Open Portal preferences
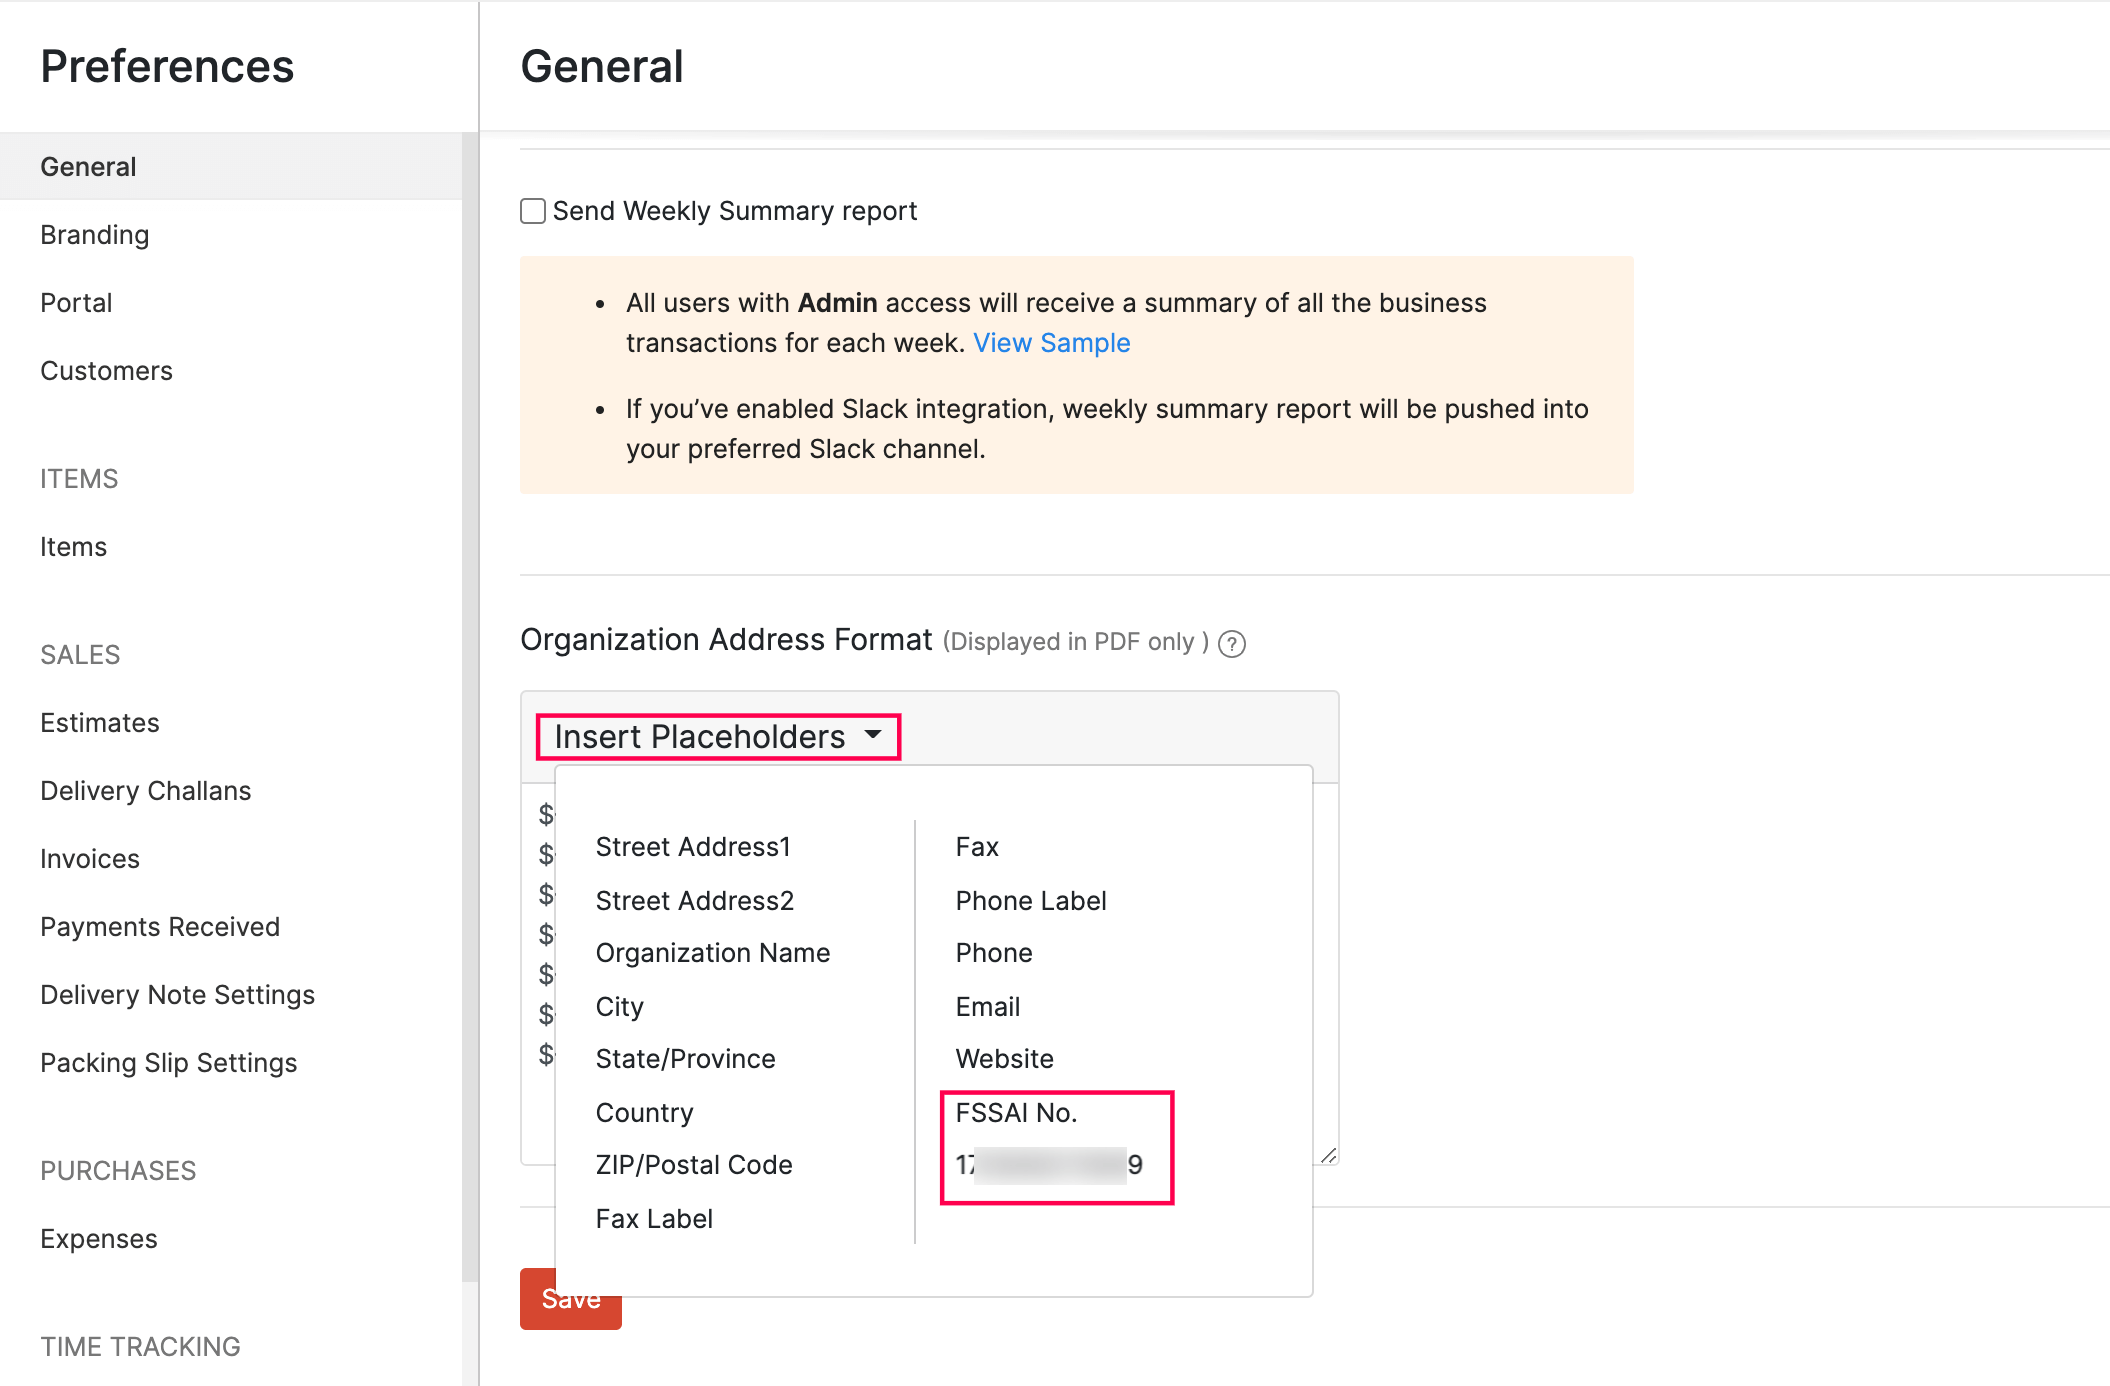Screen dimensions: 2110x1386 coord(75,302)
